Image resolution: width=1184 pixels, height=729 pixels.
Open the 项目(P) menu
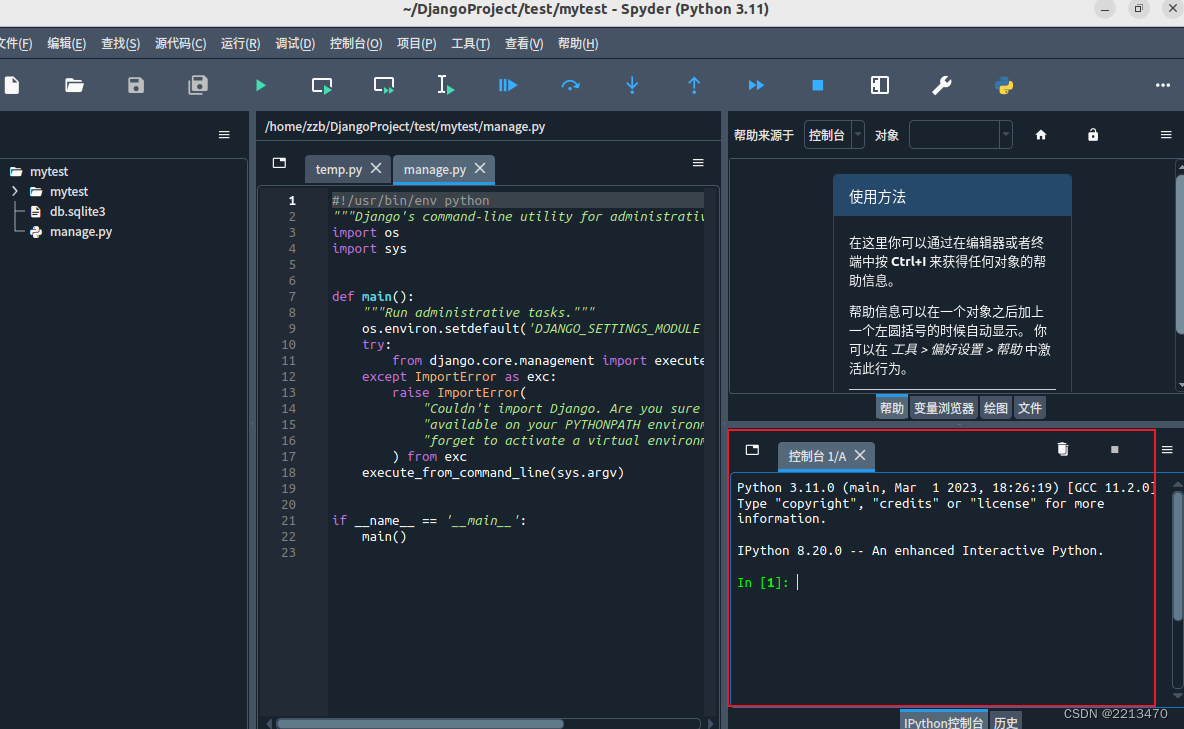417,43
